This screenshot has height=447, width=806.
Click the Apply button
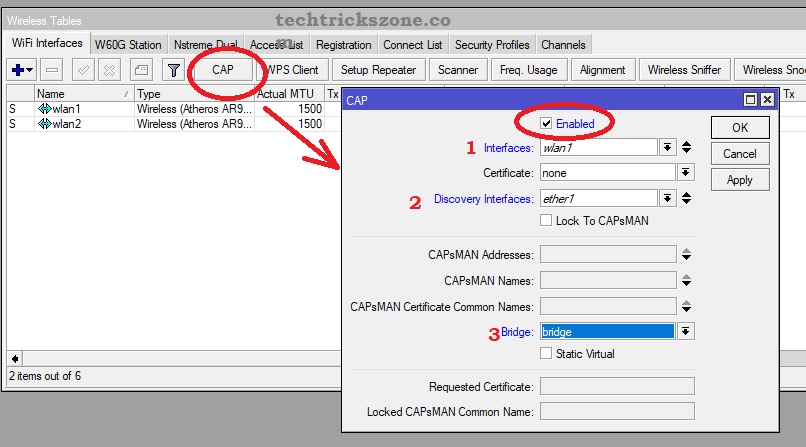pos(739,180)
